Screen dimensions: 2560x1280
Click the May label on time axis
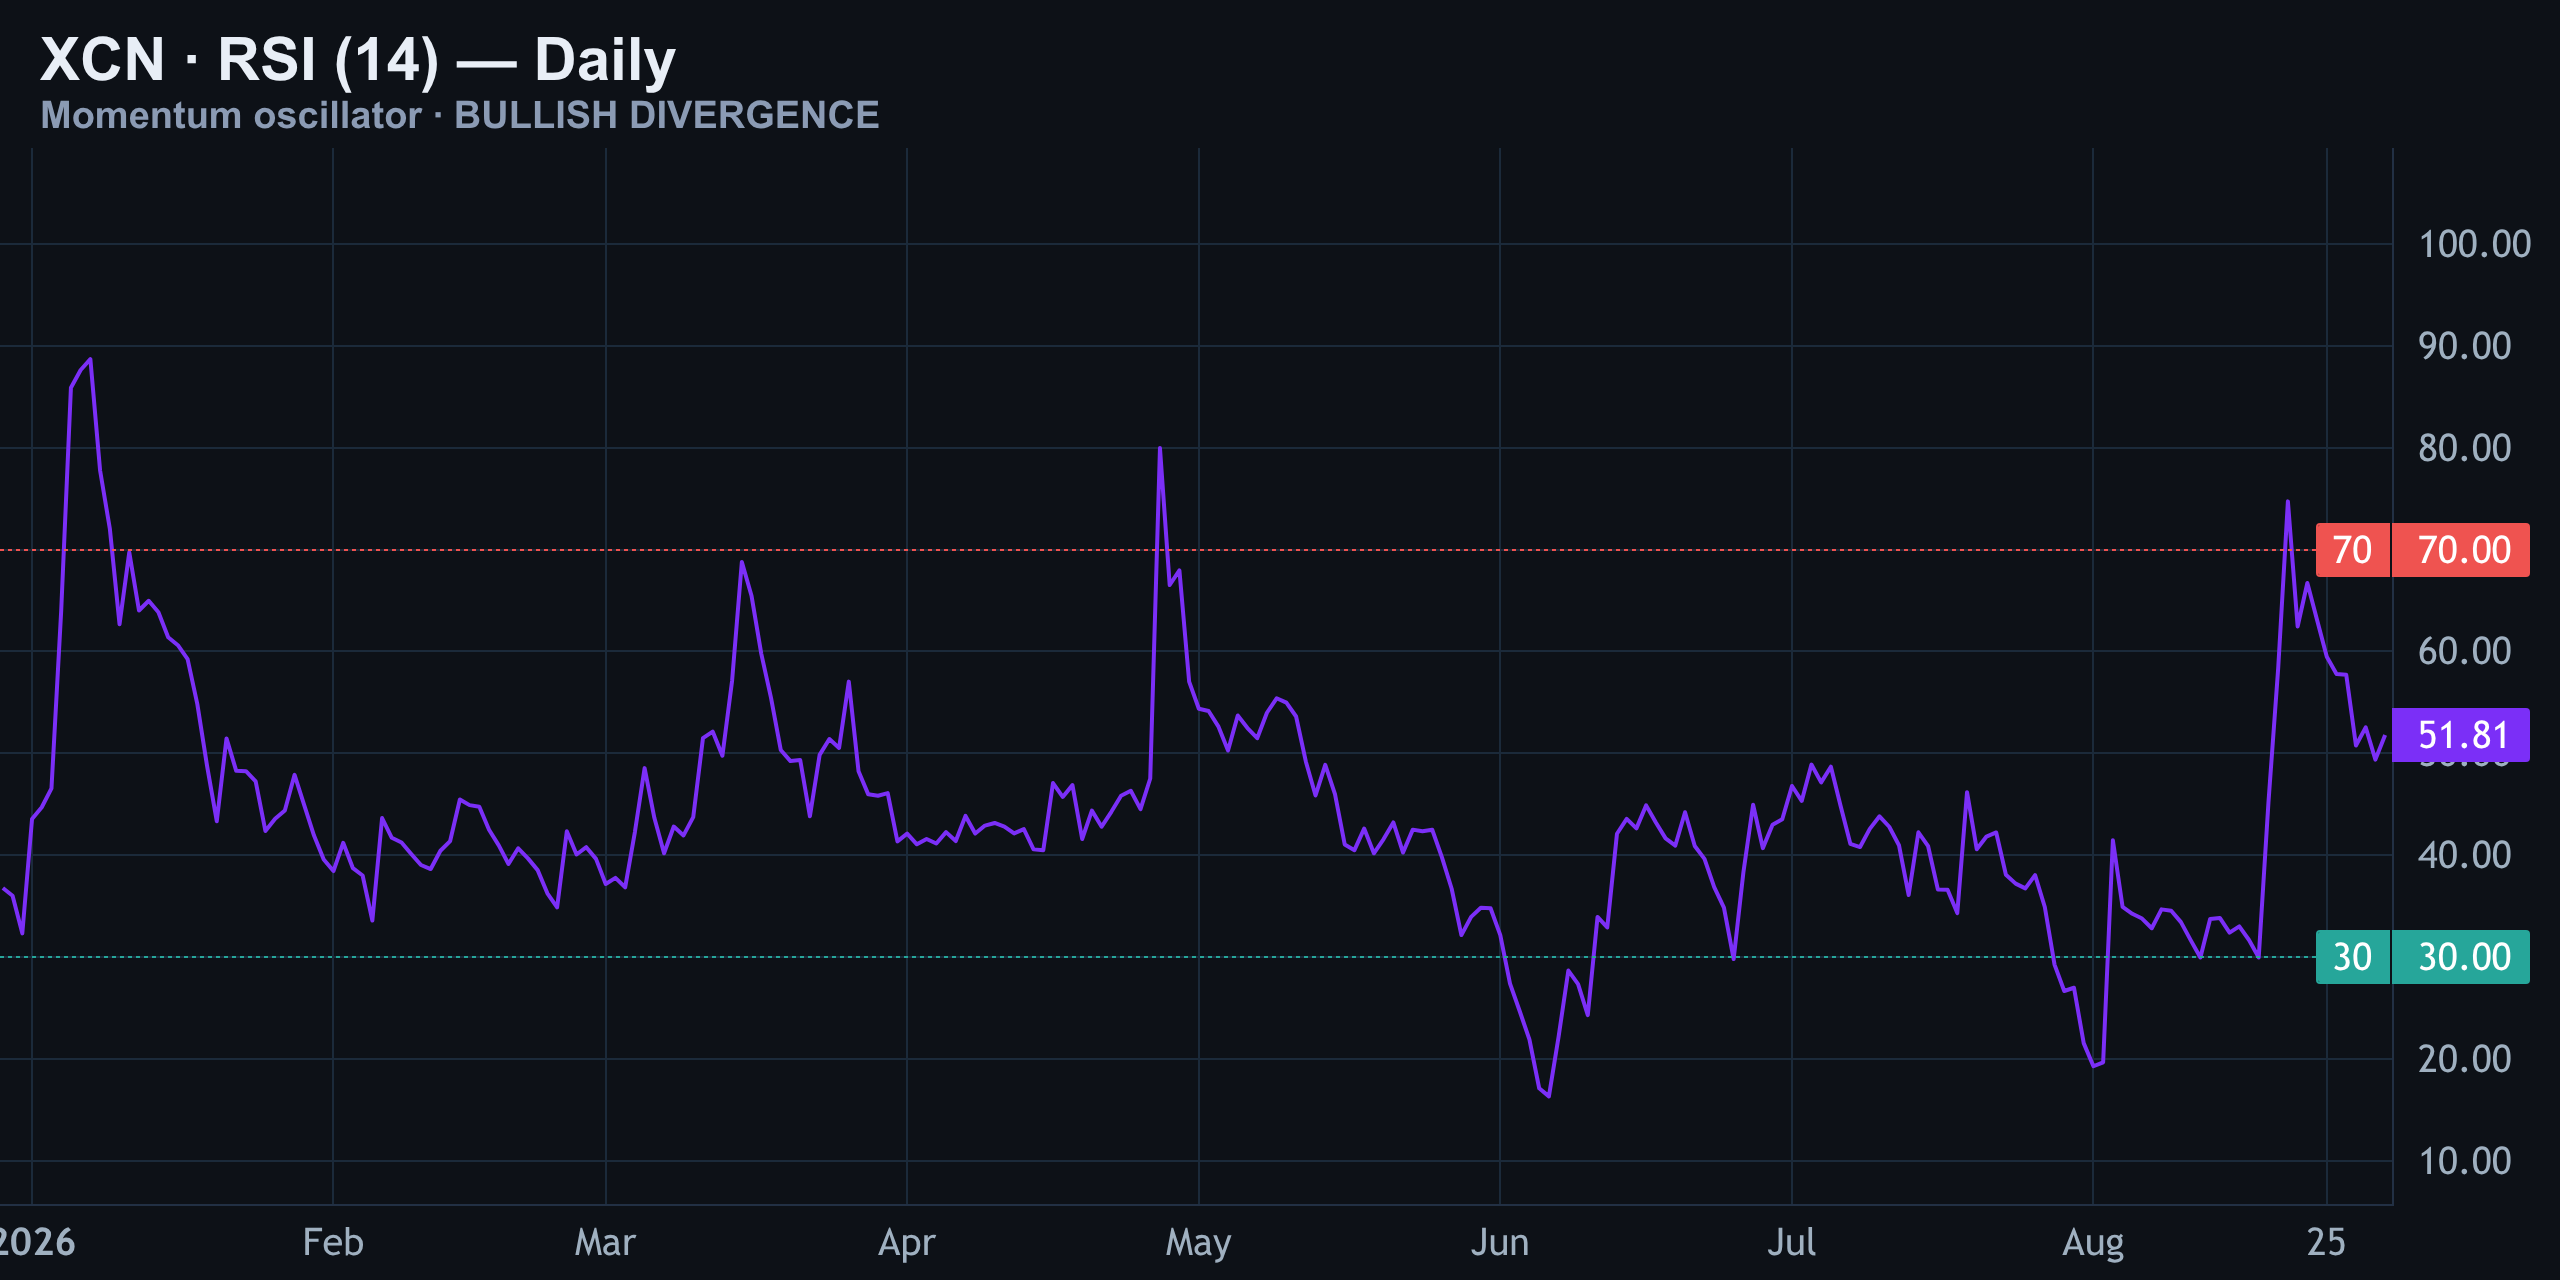click(1198, 1242)
